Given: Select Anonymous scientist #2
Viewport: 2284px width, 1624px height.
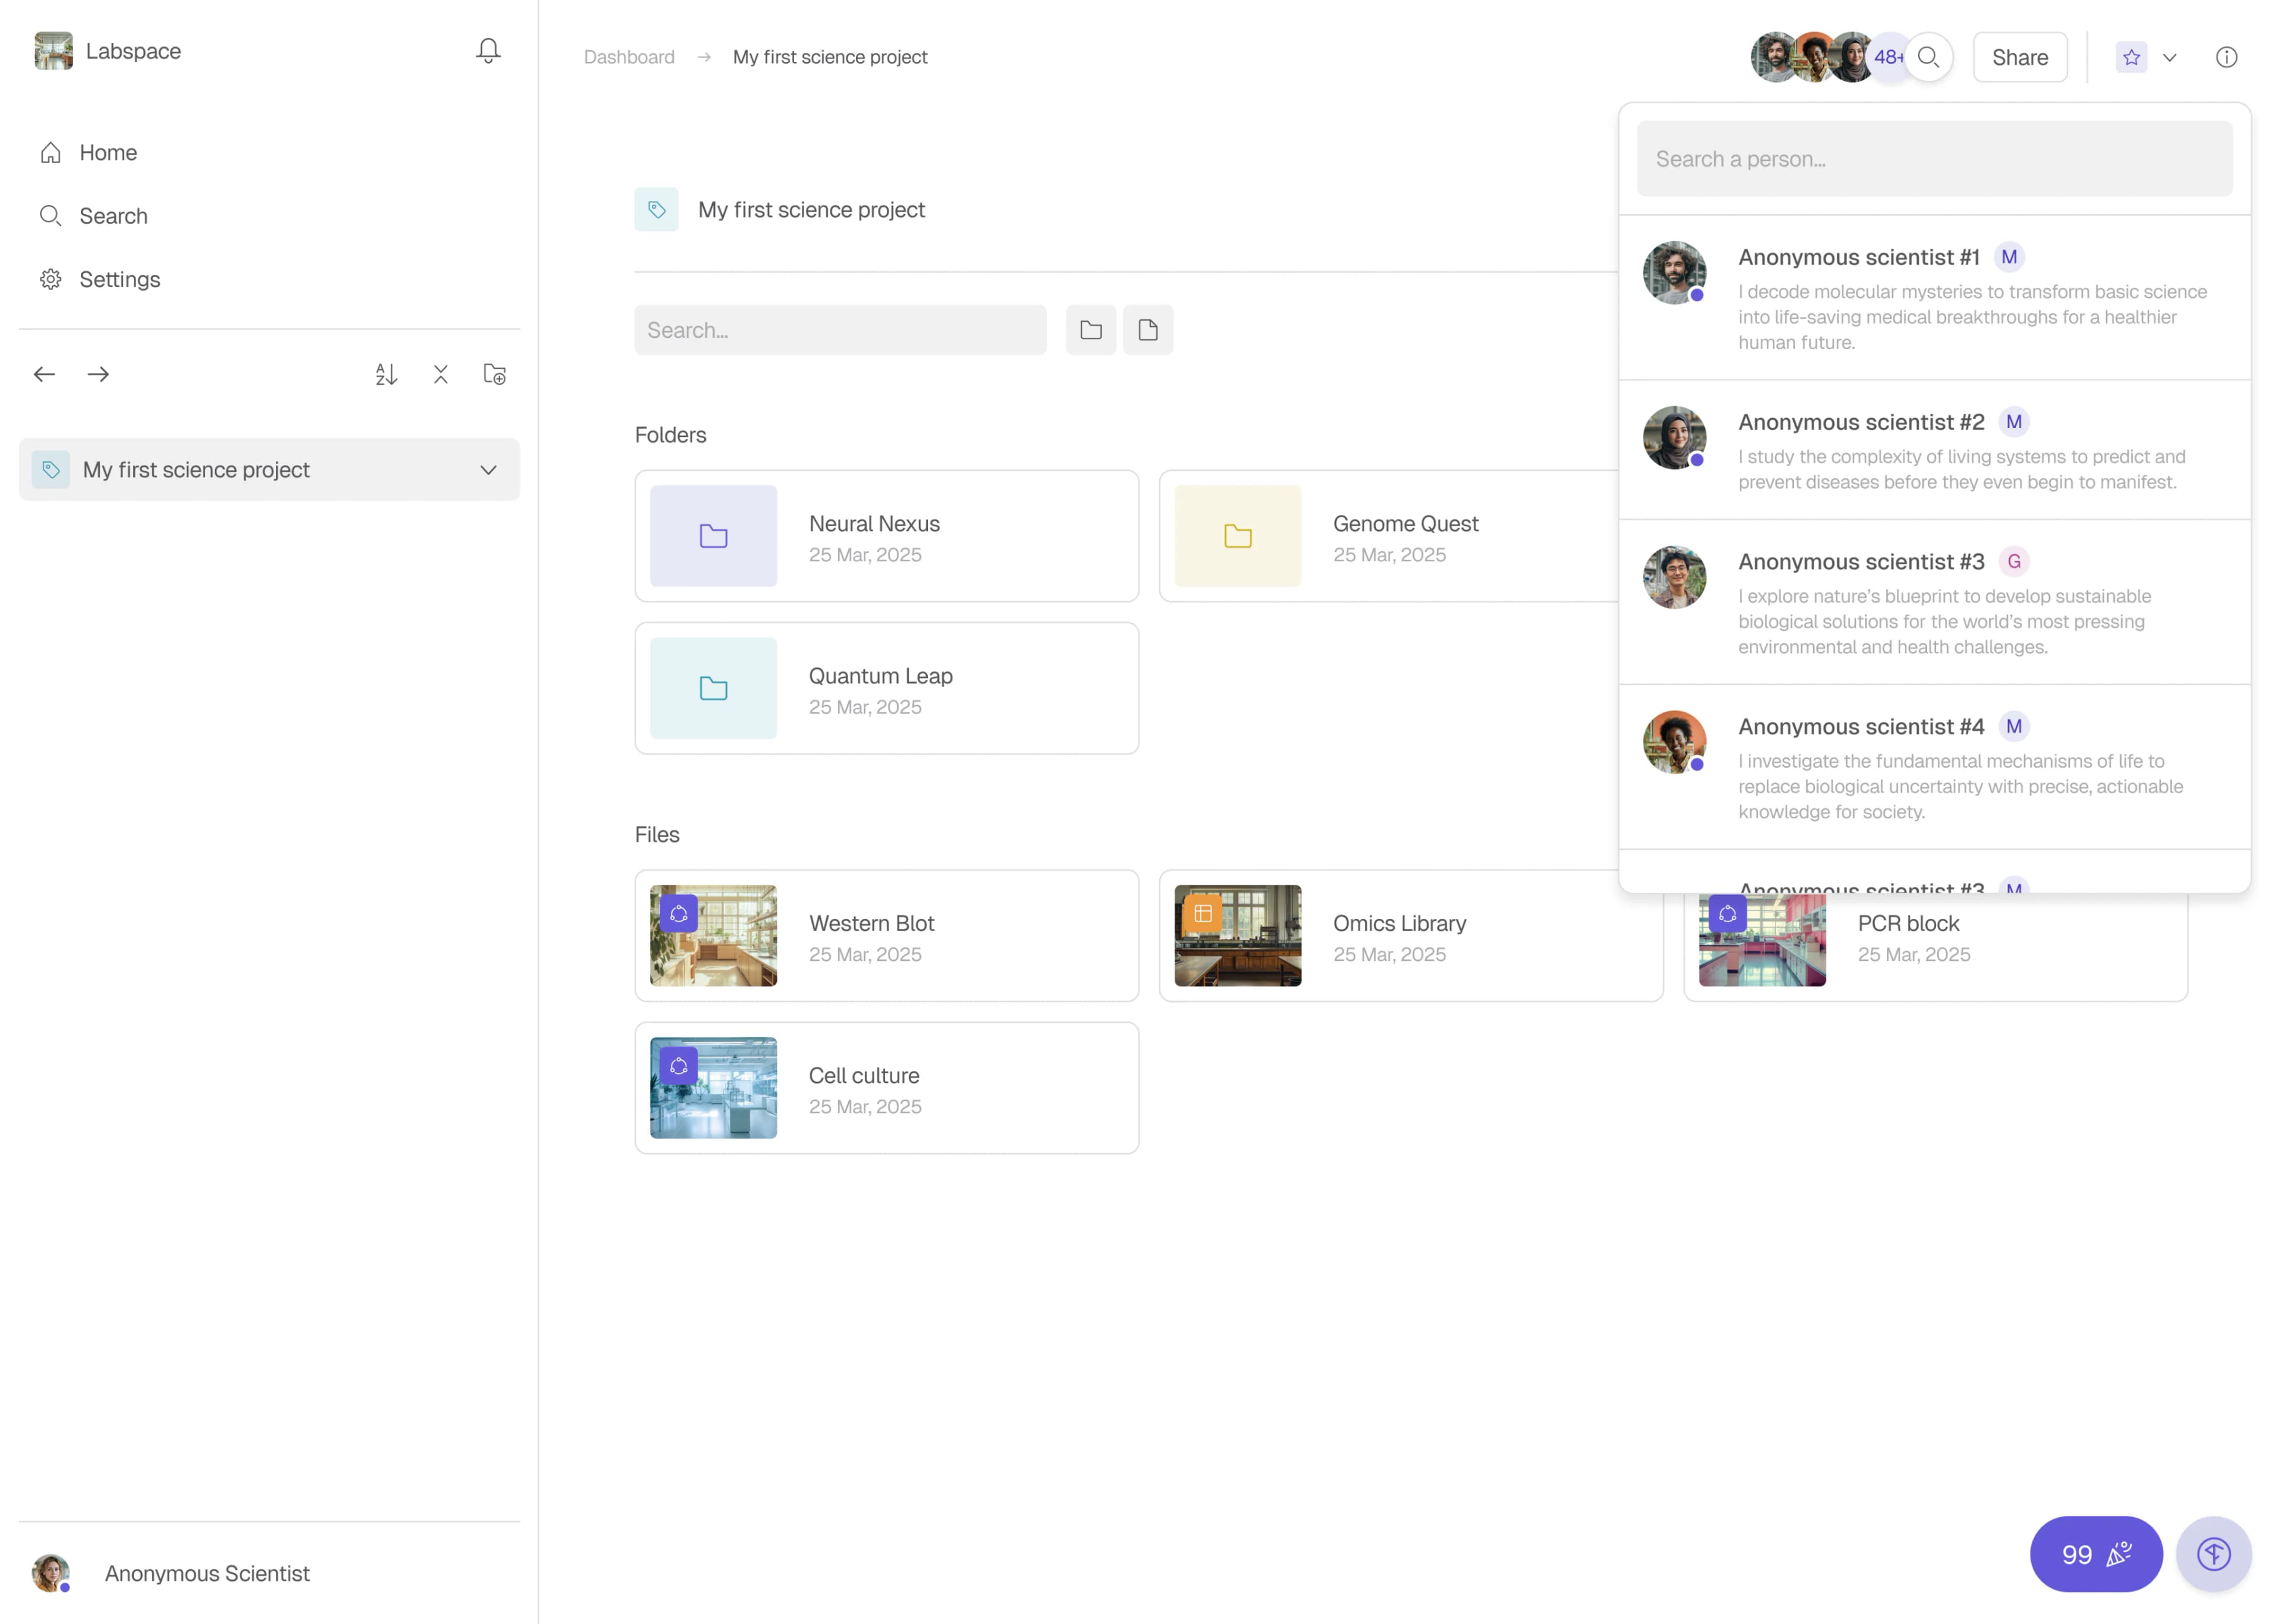Looking at the screenshot, I should 1935,450.
